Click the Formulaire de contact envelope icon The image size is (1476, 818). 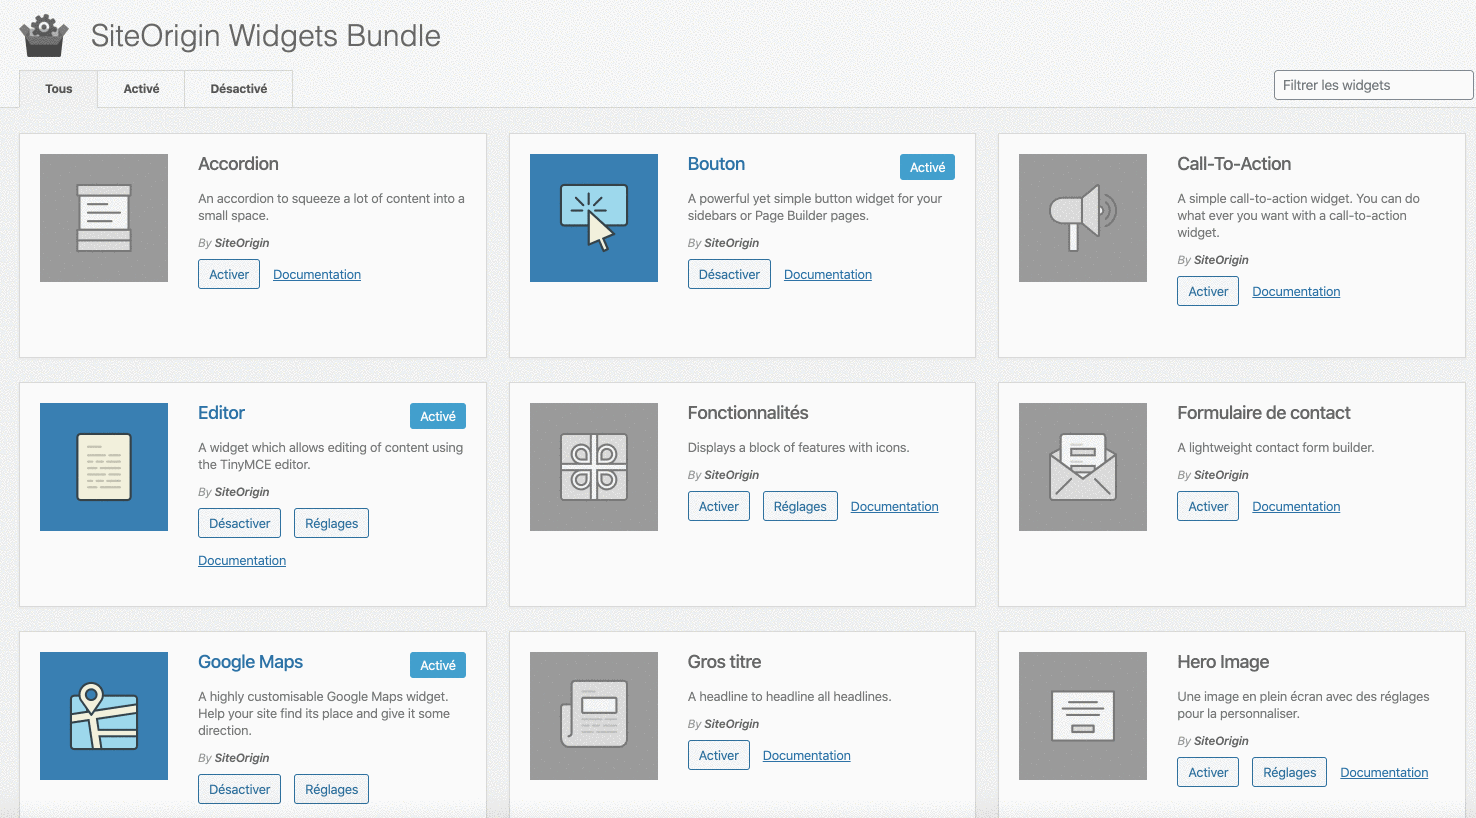pyautogui.click(x=1082, y=467)
